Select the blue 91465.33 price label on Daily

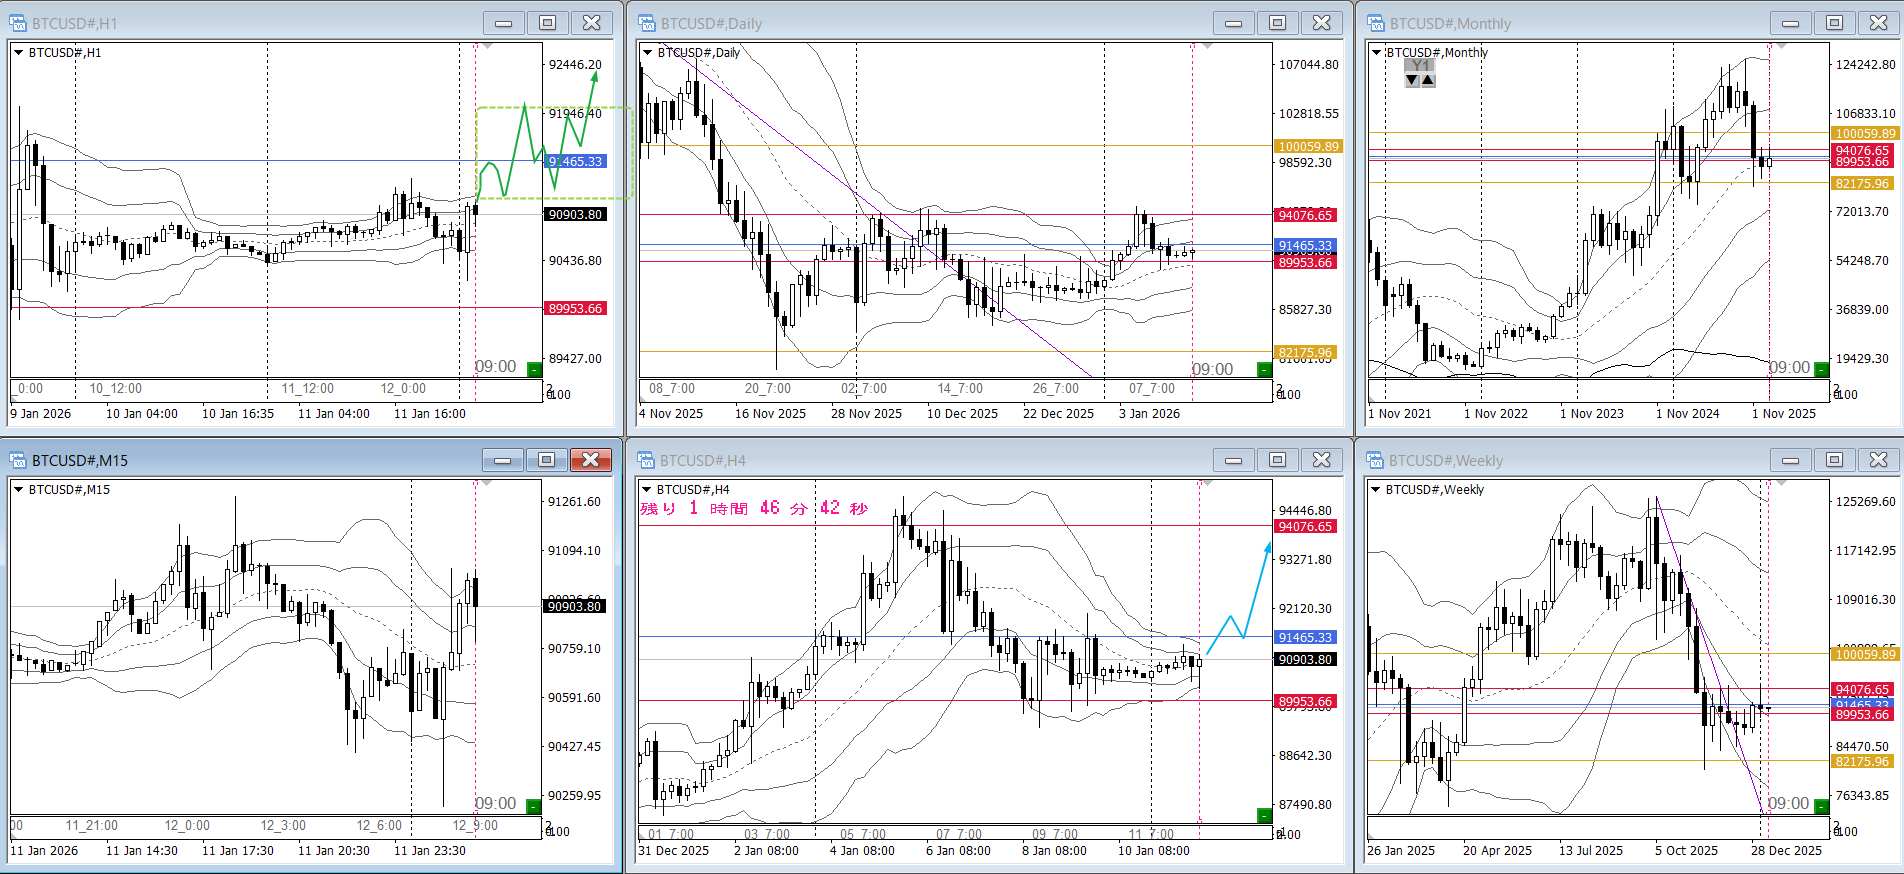1305,246
